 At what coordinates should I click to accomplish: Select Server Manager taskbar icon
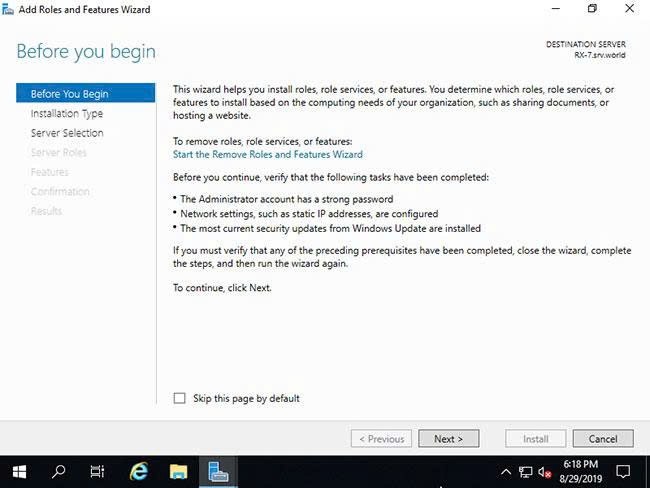point(218,471)
